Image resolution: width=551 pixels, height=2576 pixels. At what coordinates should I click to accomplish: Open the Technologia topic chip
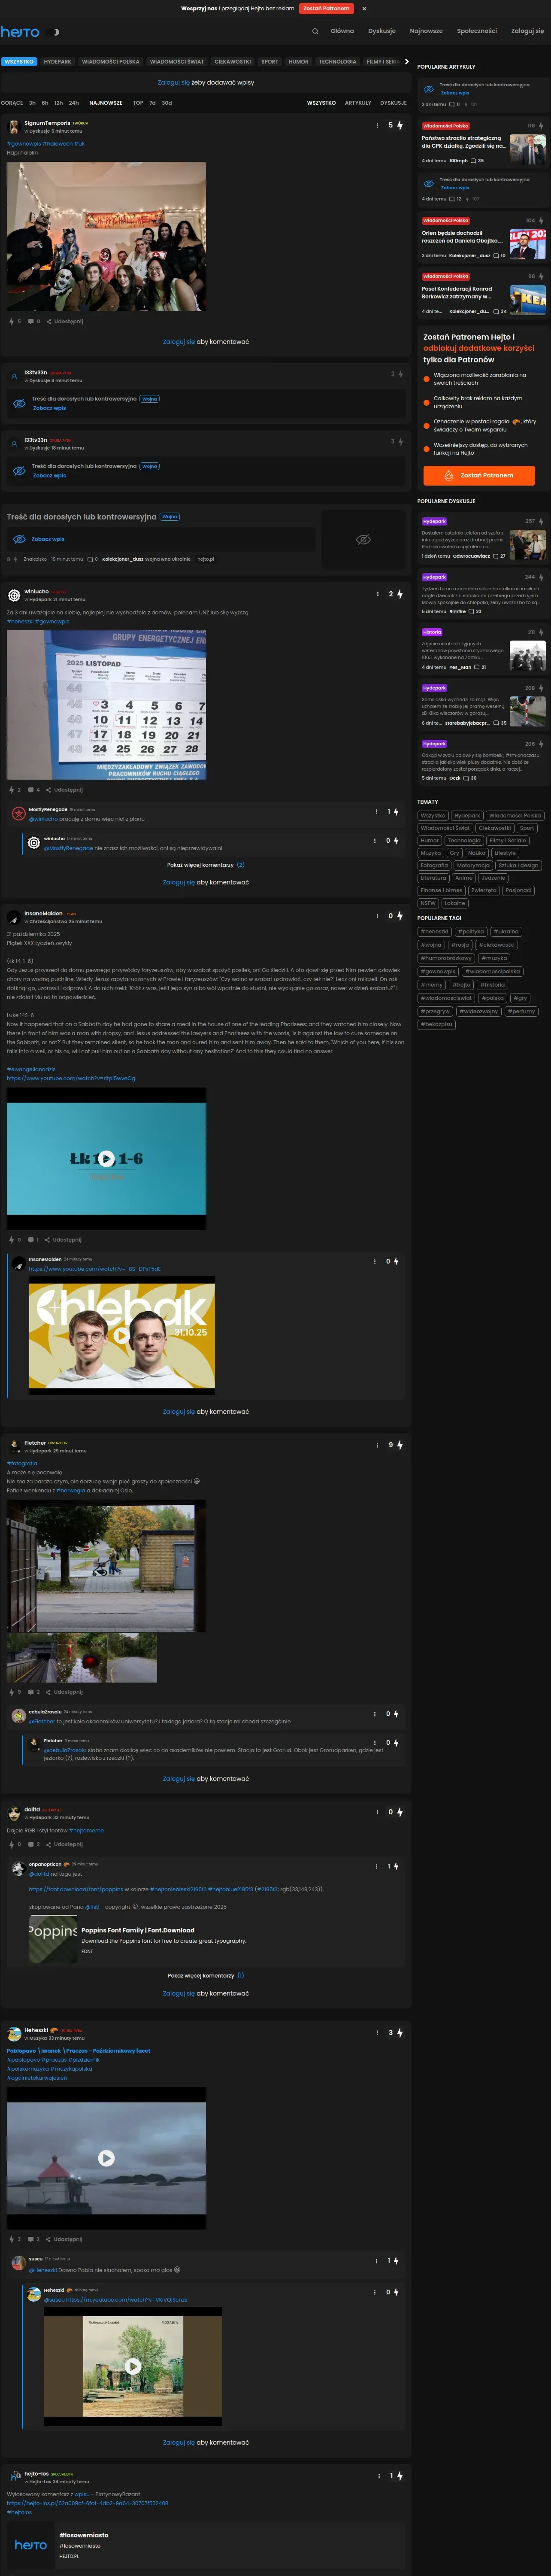(x=464, y=841)
